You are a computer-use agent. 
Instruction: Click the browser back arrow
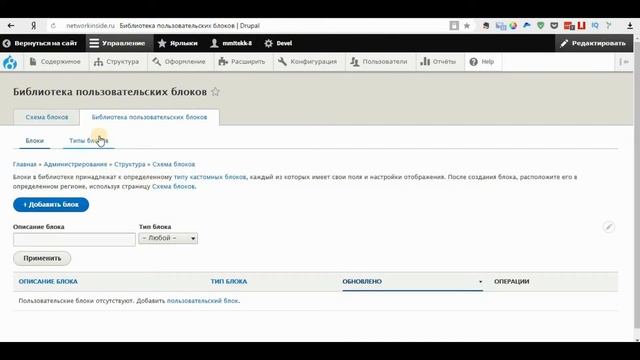11,26
